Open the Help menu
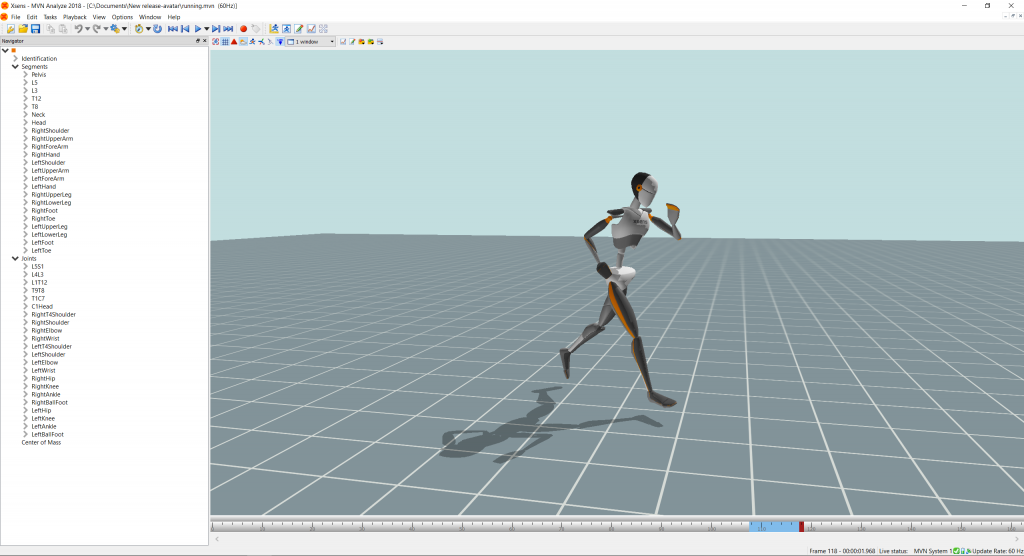The image size is (1024, 556). coord(174,17)
